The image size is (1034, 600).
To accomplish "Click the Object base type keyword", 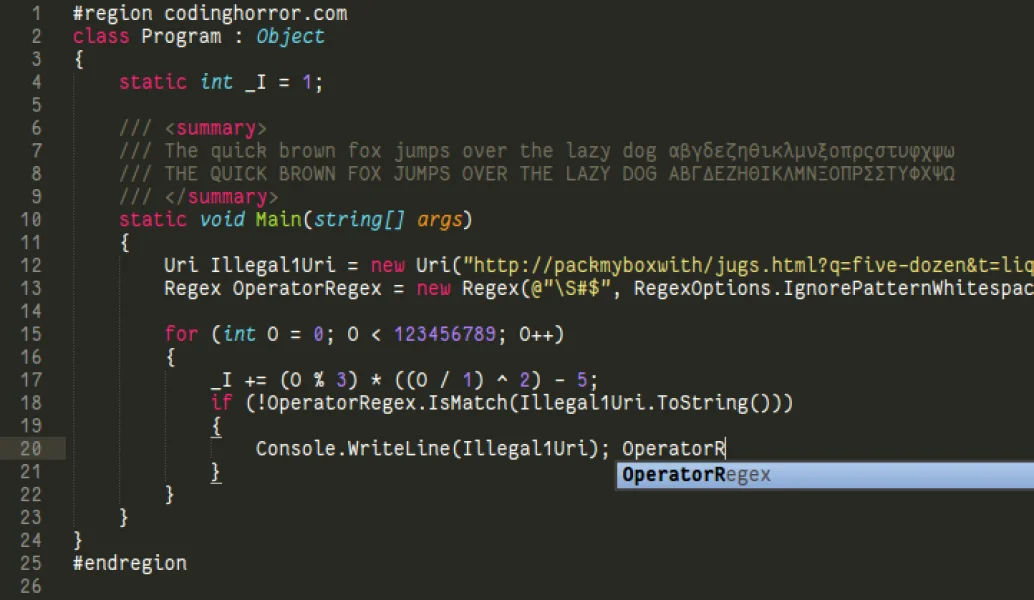I will (x=290, y=36).
